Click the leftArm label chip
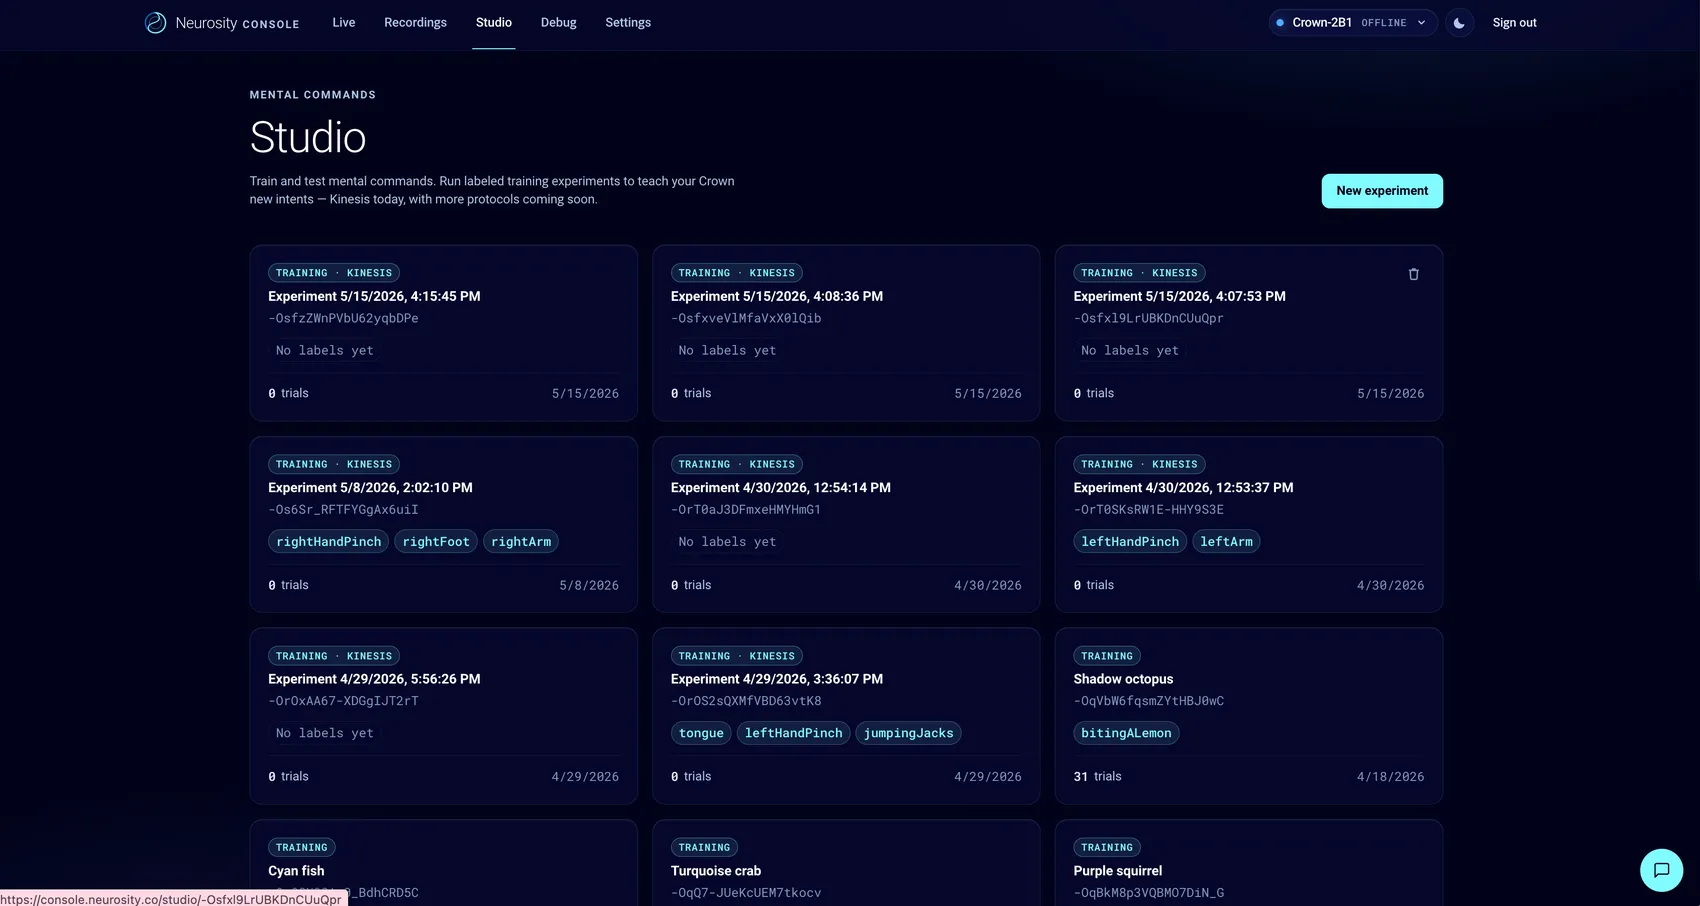1700x906 pixels. coord(1226,542)
